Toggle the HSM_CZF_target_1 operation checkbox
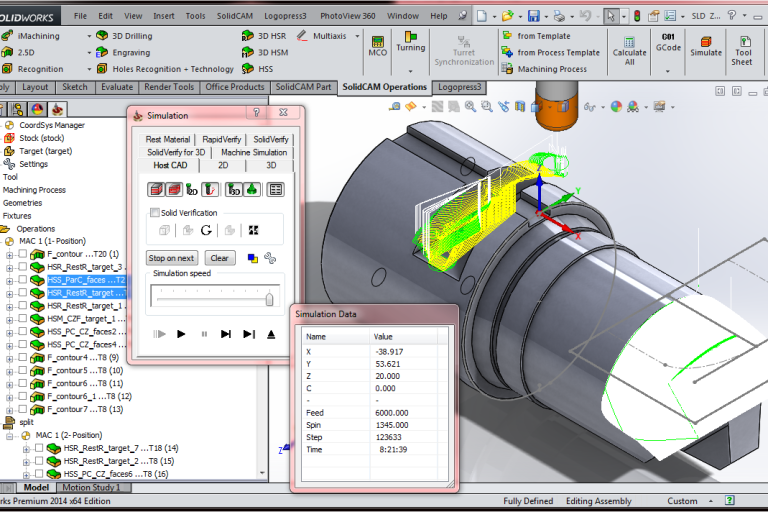Image resolution: width=768 pixels, height=512 pixels. click(23, 318)
